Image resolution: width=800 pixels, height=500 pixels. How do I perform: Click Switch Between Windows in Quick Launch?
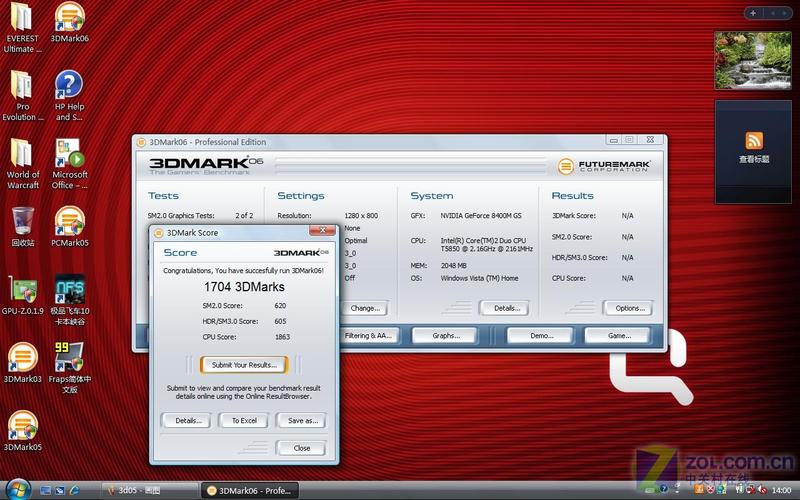pyautogui.click(x=60, y=491)
